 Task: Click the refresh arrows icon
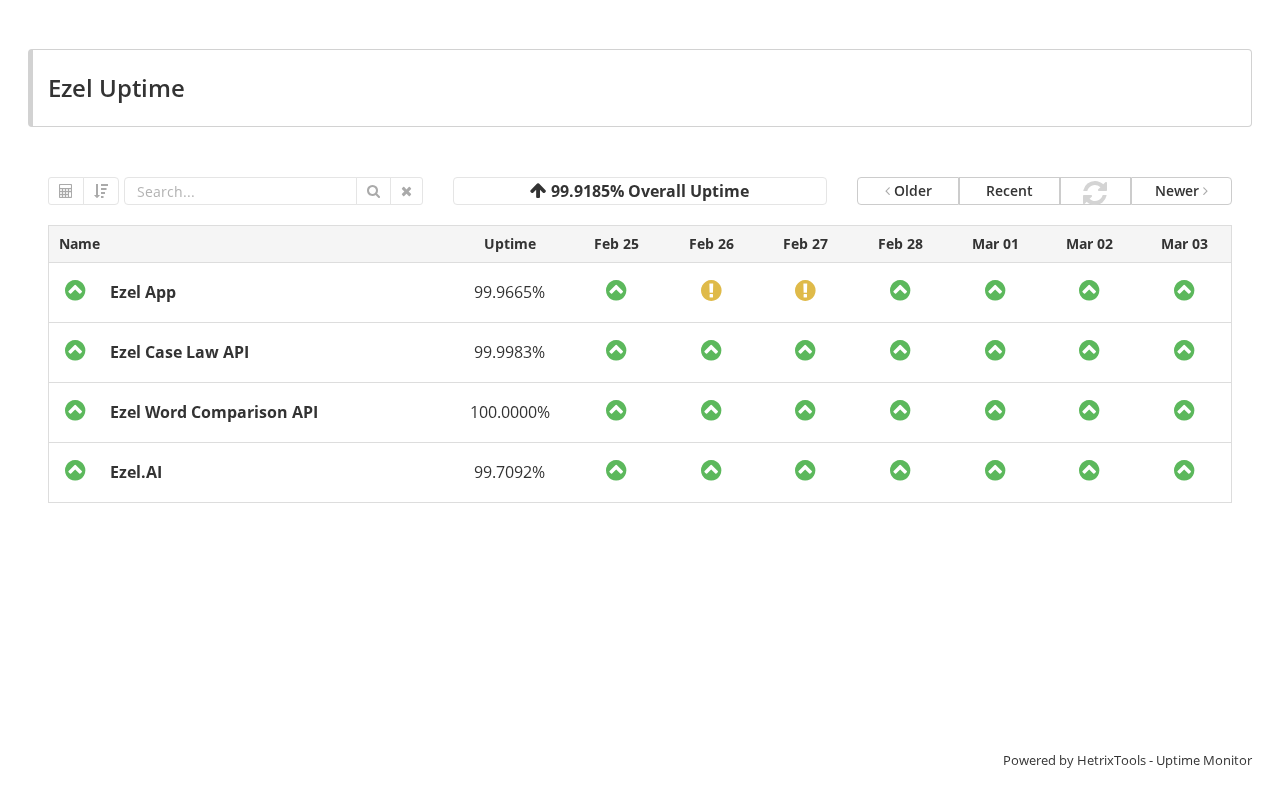click(x=1095, y=191)
